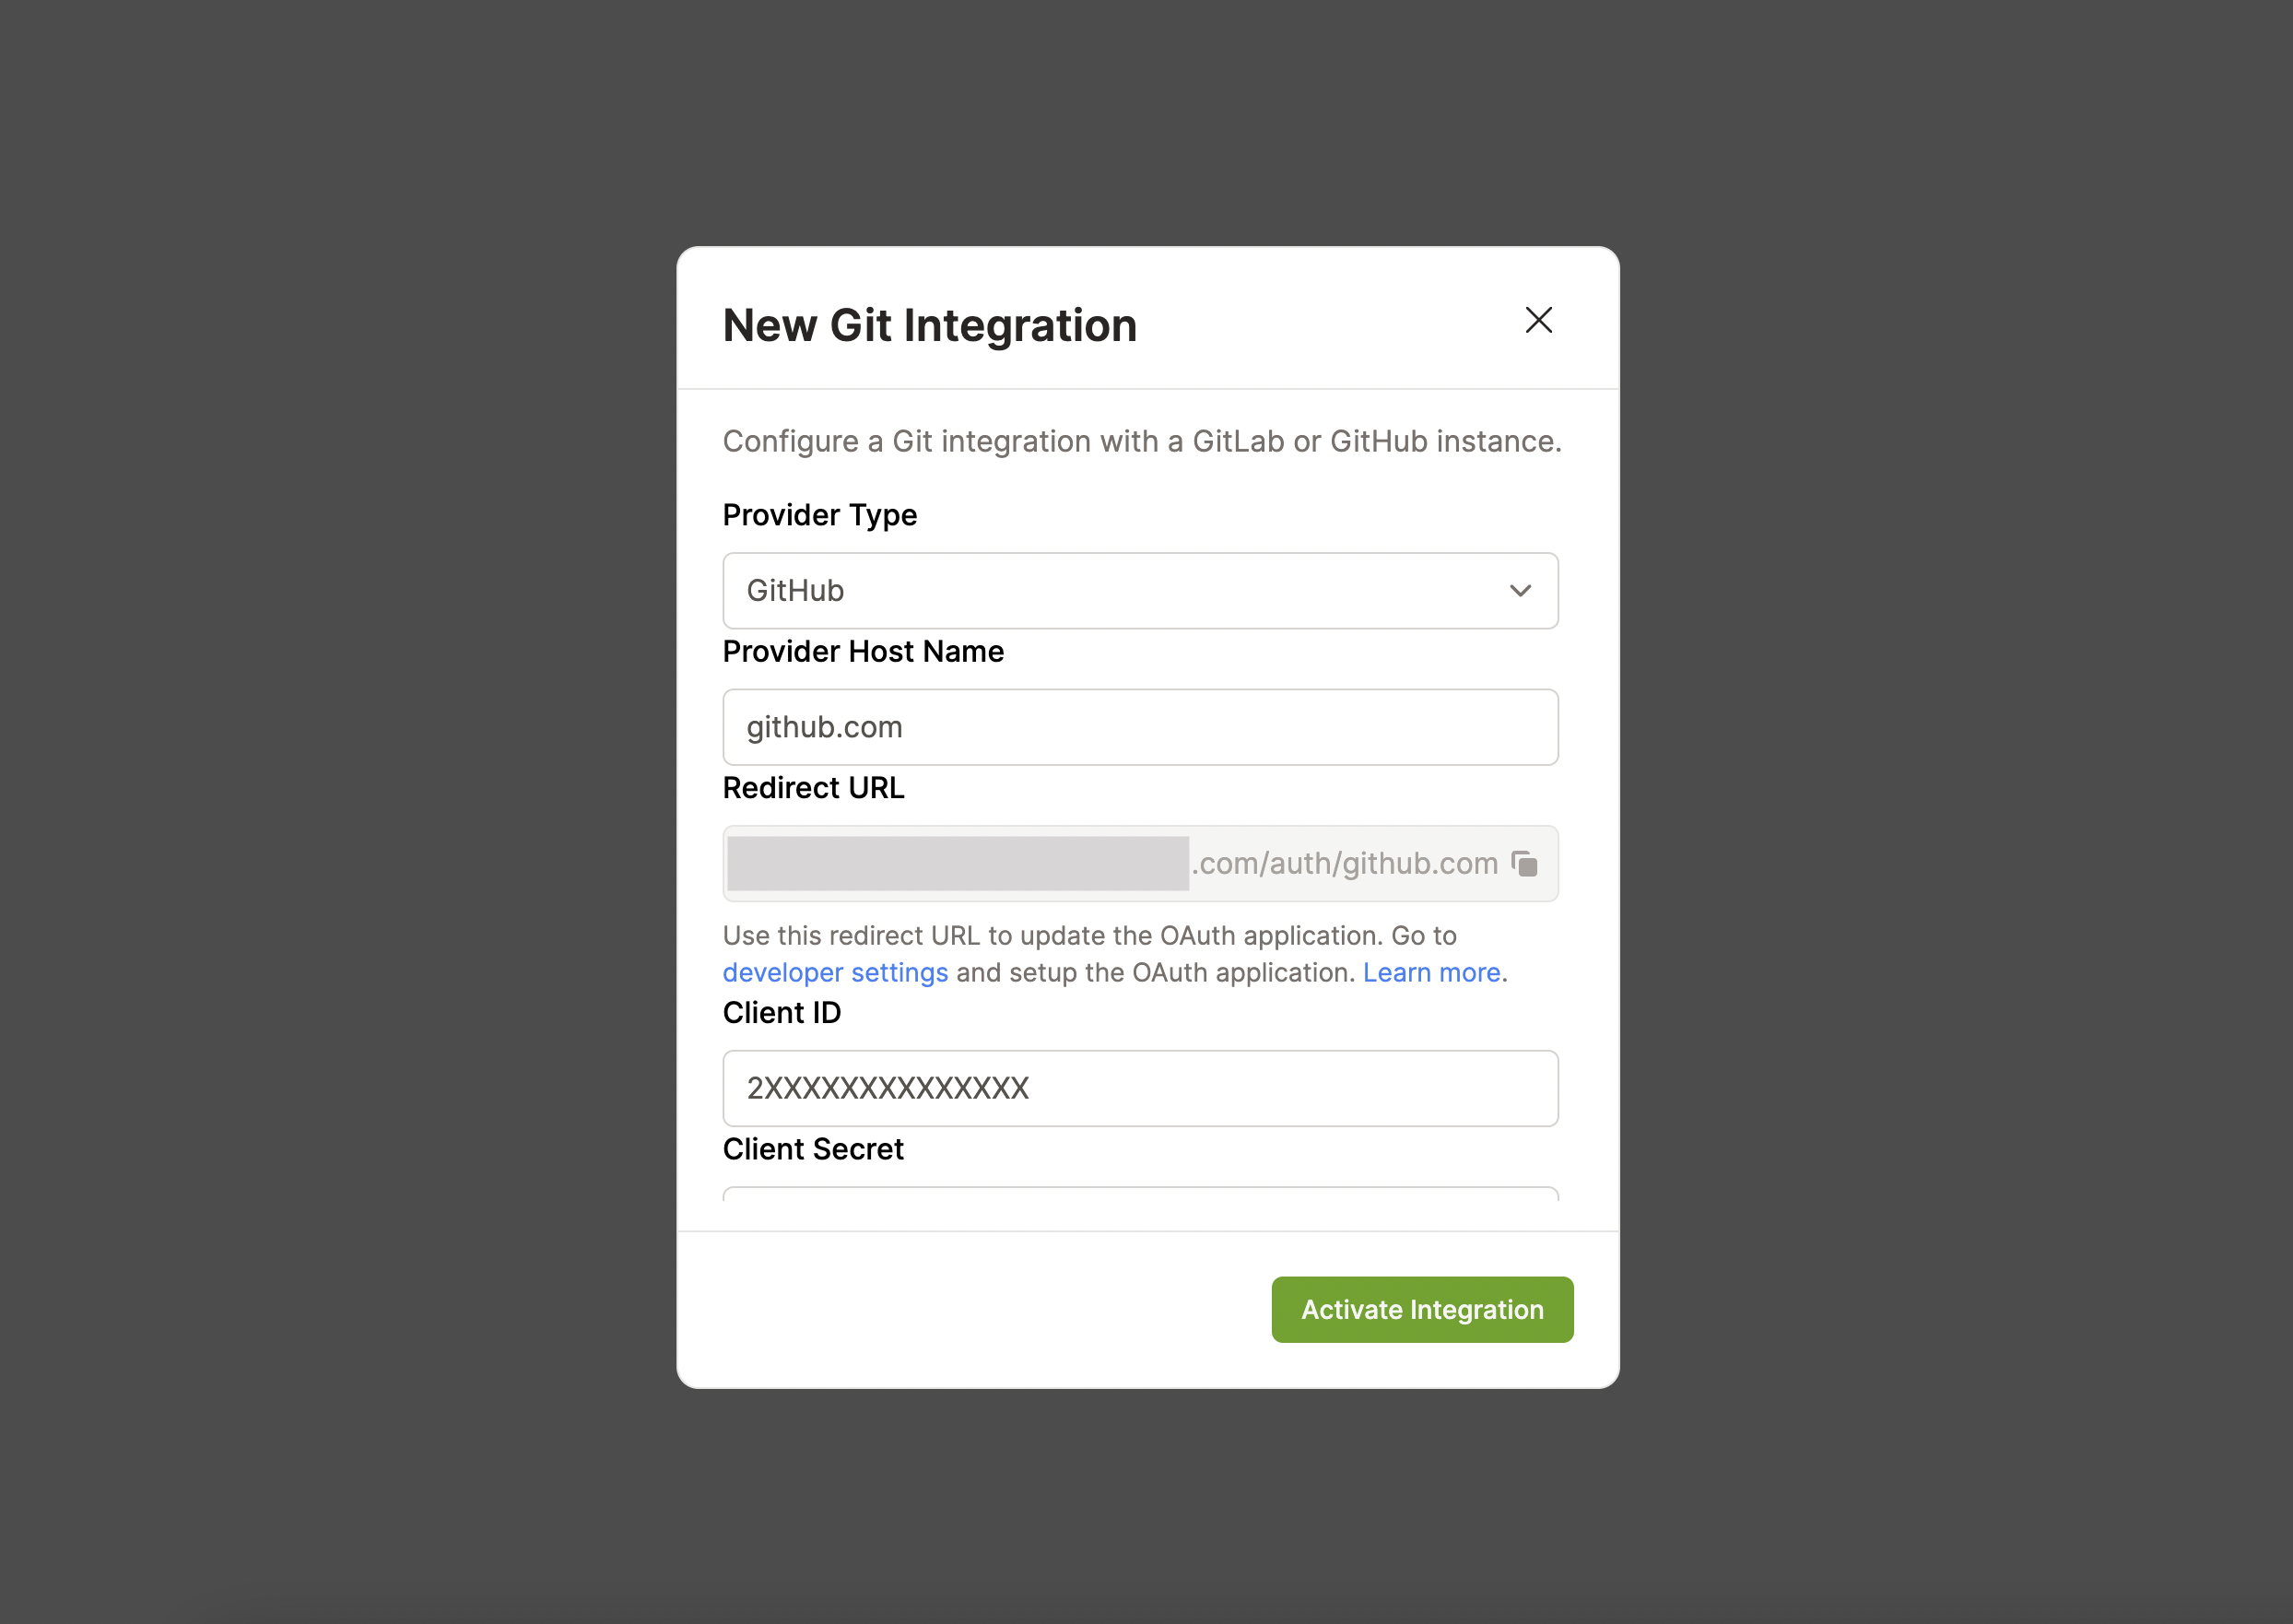Click the Learn more link
This screenshot has width=2293, height=1624.
coord(1432,972)
